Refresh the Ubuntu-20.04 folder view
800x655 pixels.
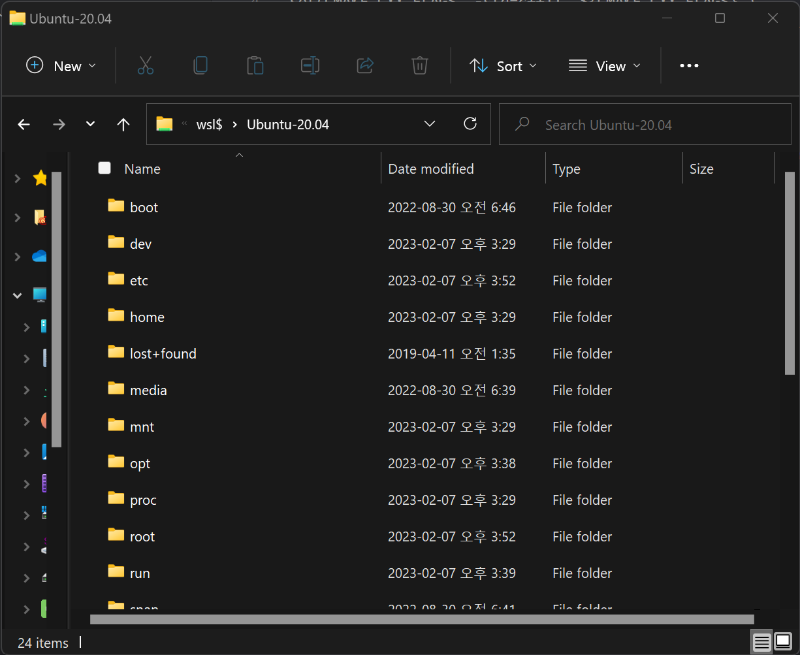(x=470, y=124)
